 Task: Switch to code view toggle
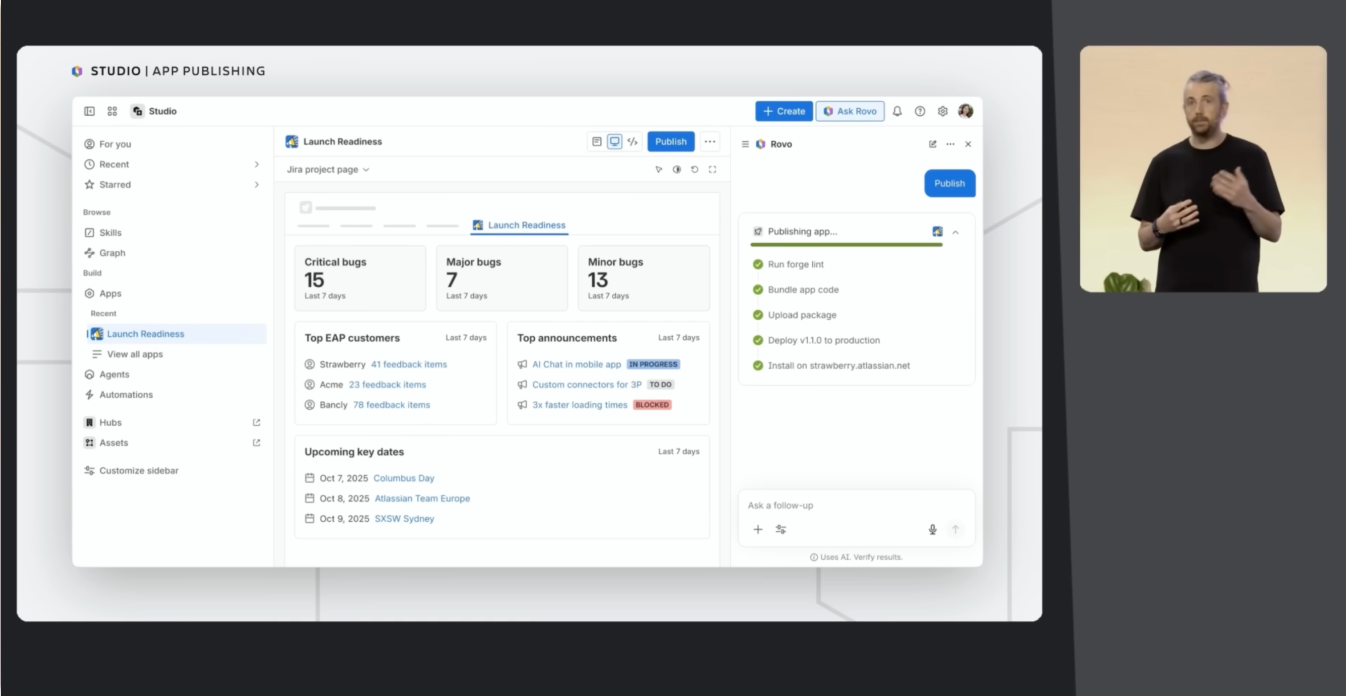pyautogui.click(x=632, y=142)
